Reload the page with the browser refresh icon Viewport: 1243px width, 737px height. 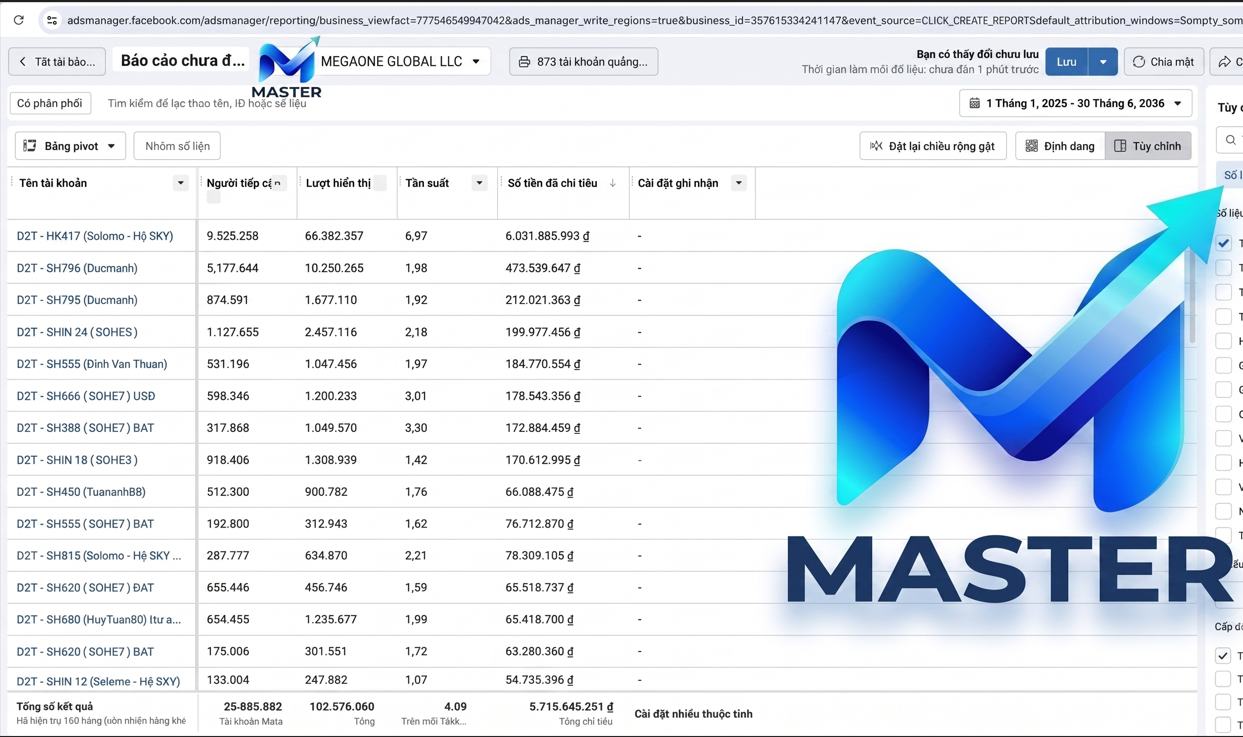click(x=18, y=20)
